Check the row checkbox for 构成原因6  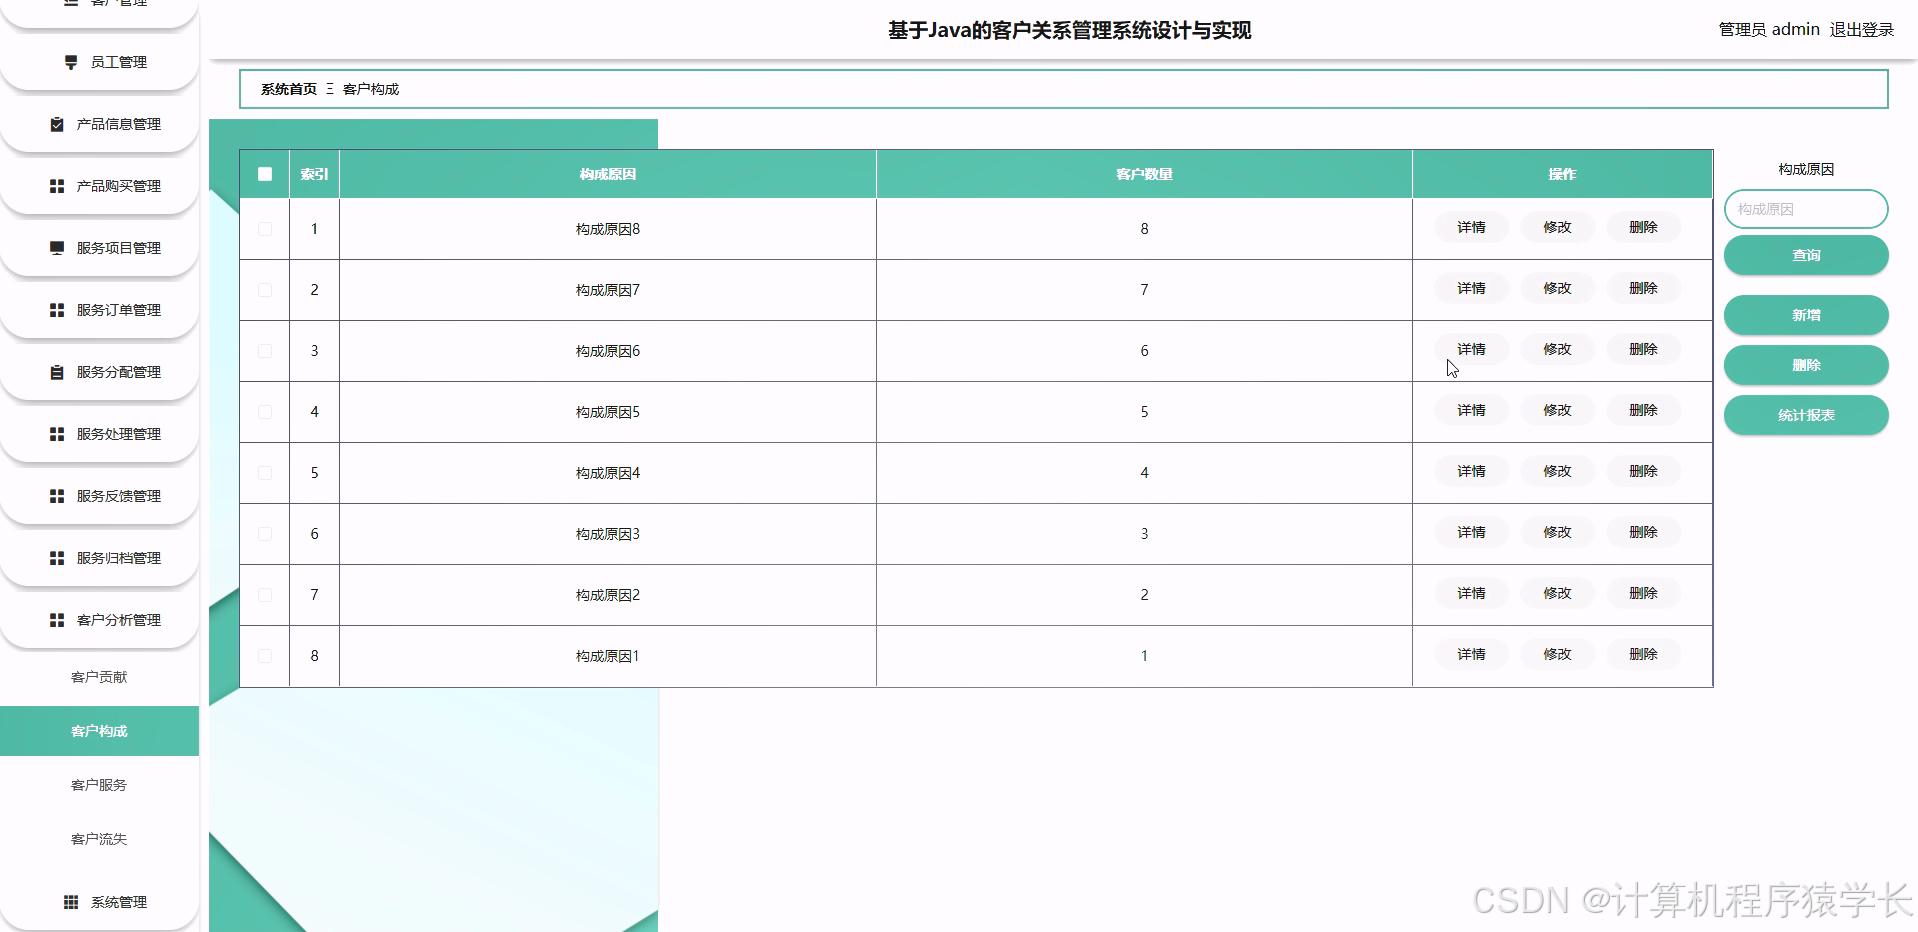(265, 351)
